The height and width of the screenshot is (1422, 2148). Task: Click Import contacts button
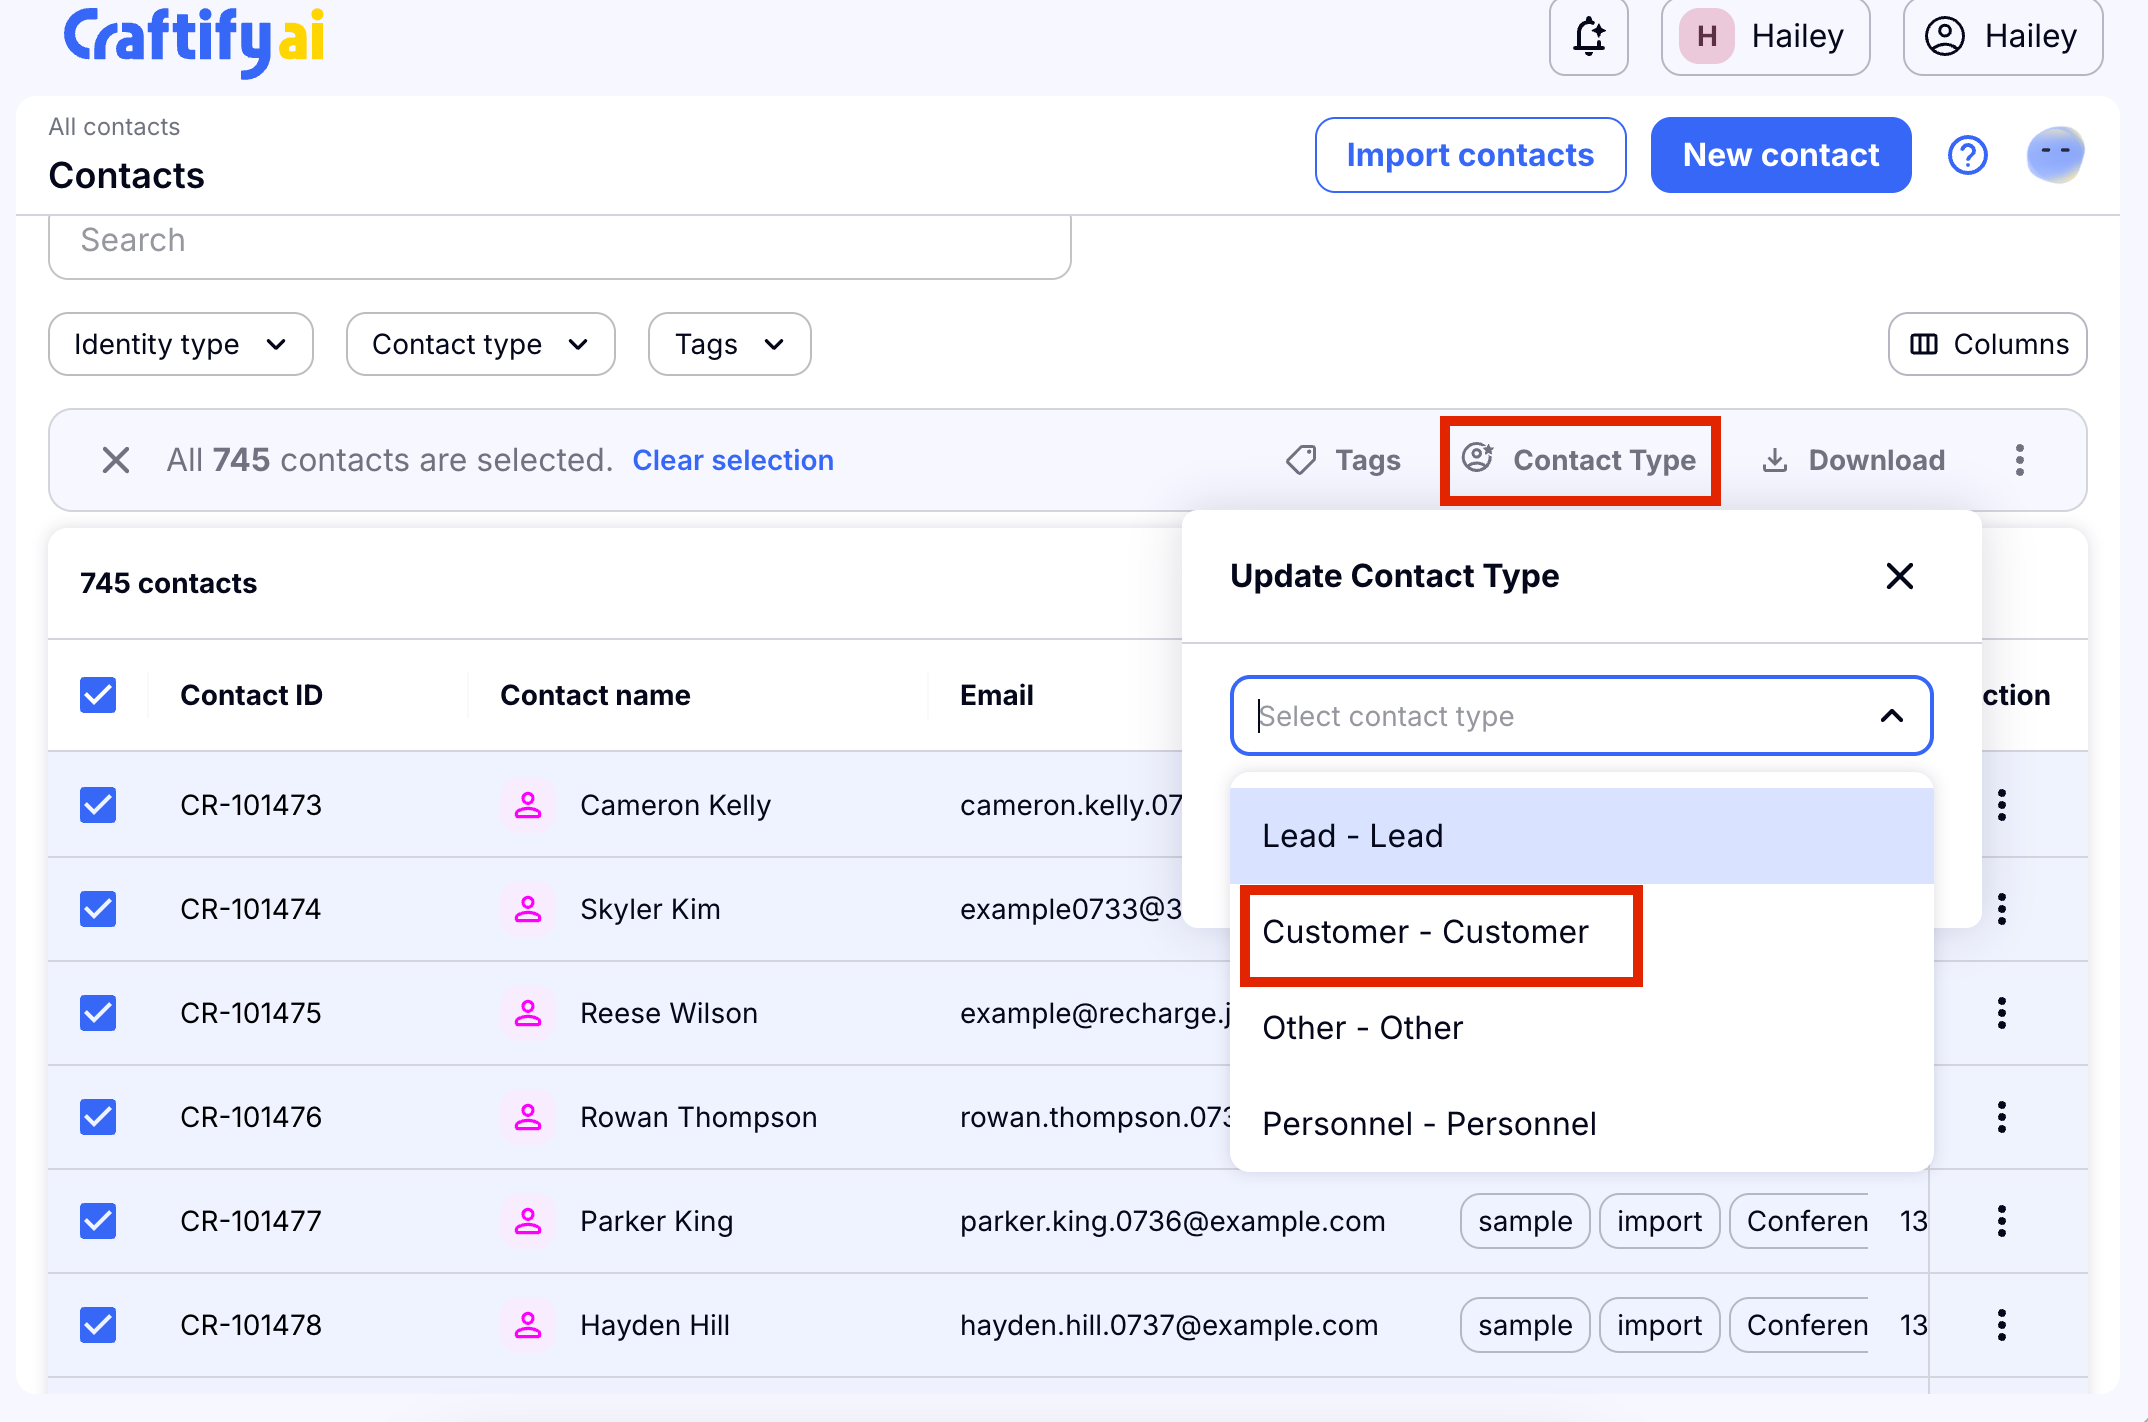coord(1470,155)
